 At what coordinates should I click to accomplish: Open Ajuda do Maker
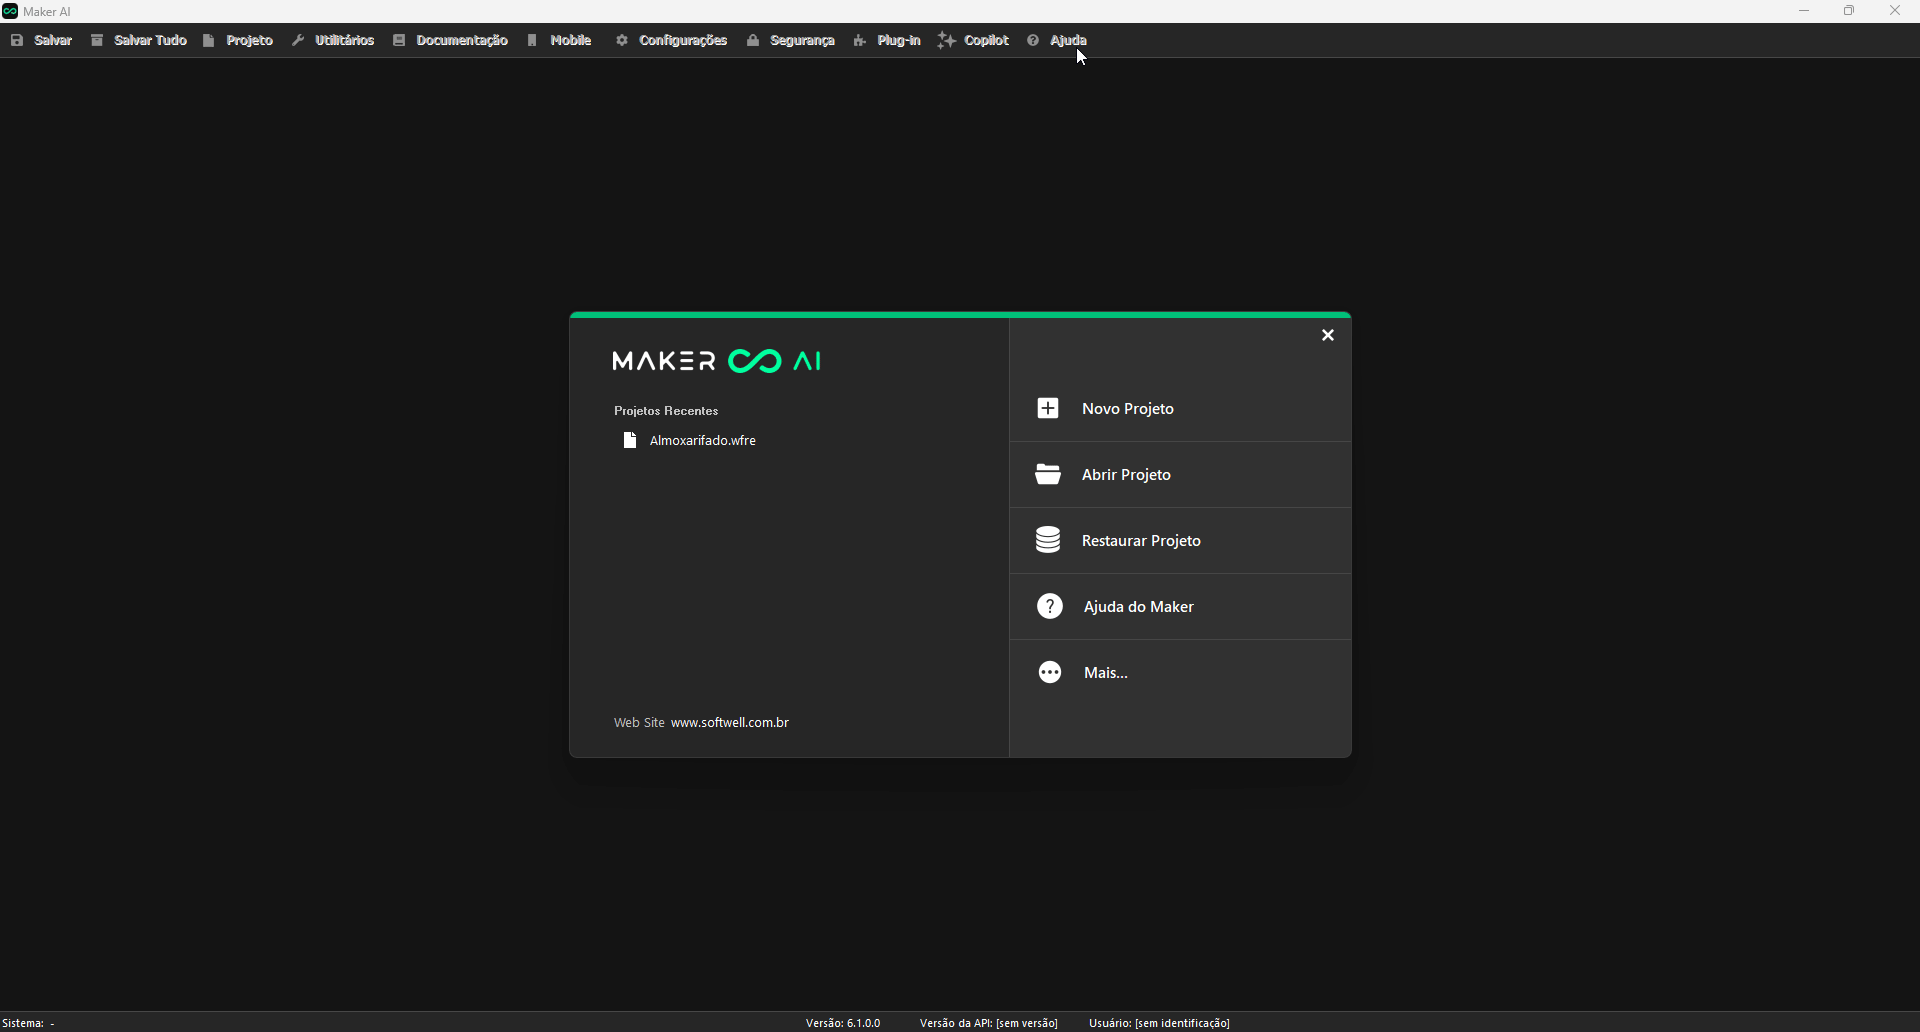[1138, 606]
